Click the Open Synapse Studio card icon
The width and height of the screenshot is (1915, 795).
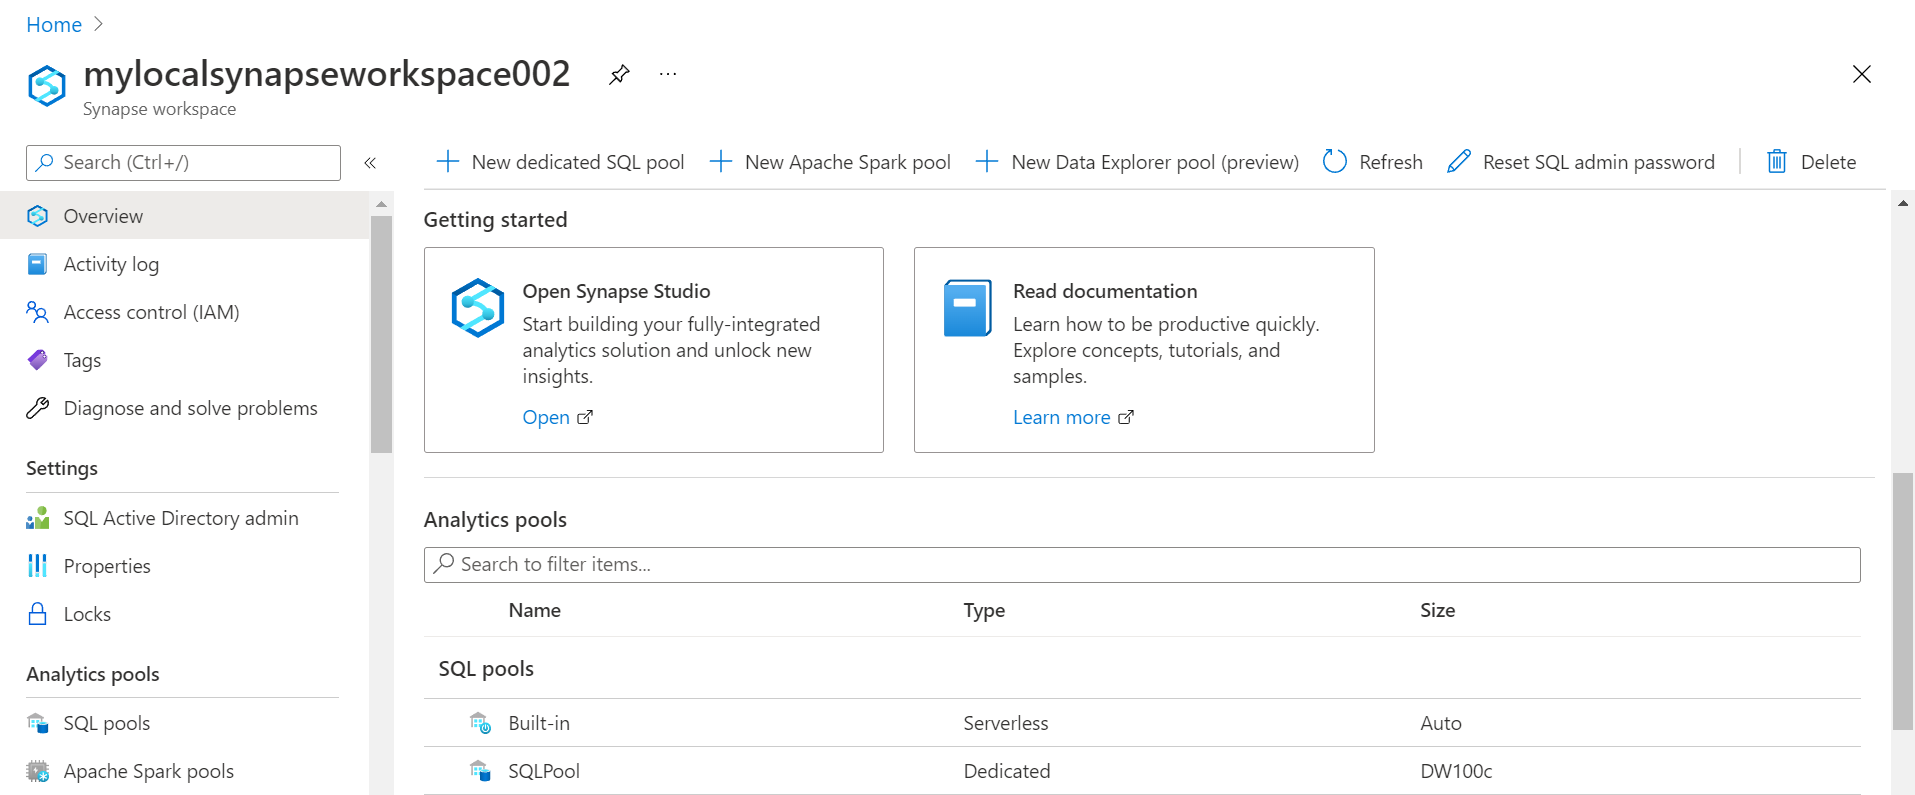click(x=477, y=307)
